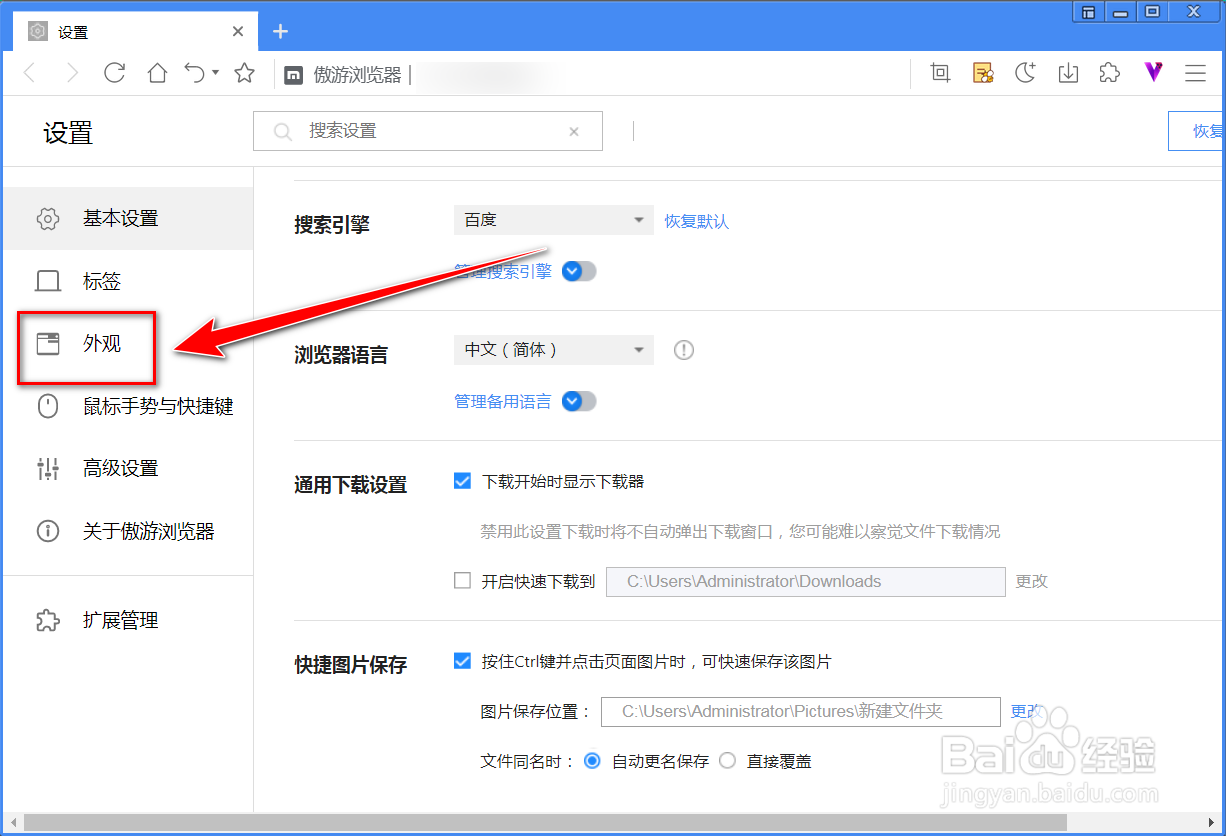Click the 标签 tab outline icon
This screenshot has height=836, width=1226.
pos(48,281)
